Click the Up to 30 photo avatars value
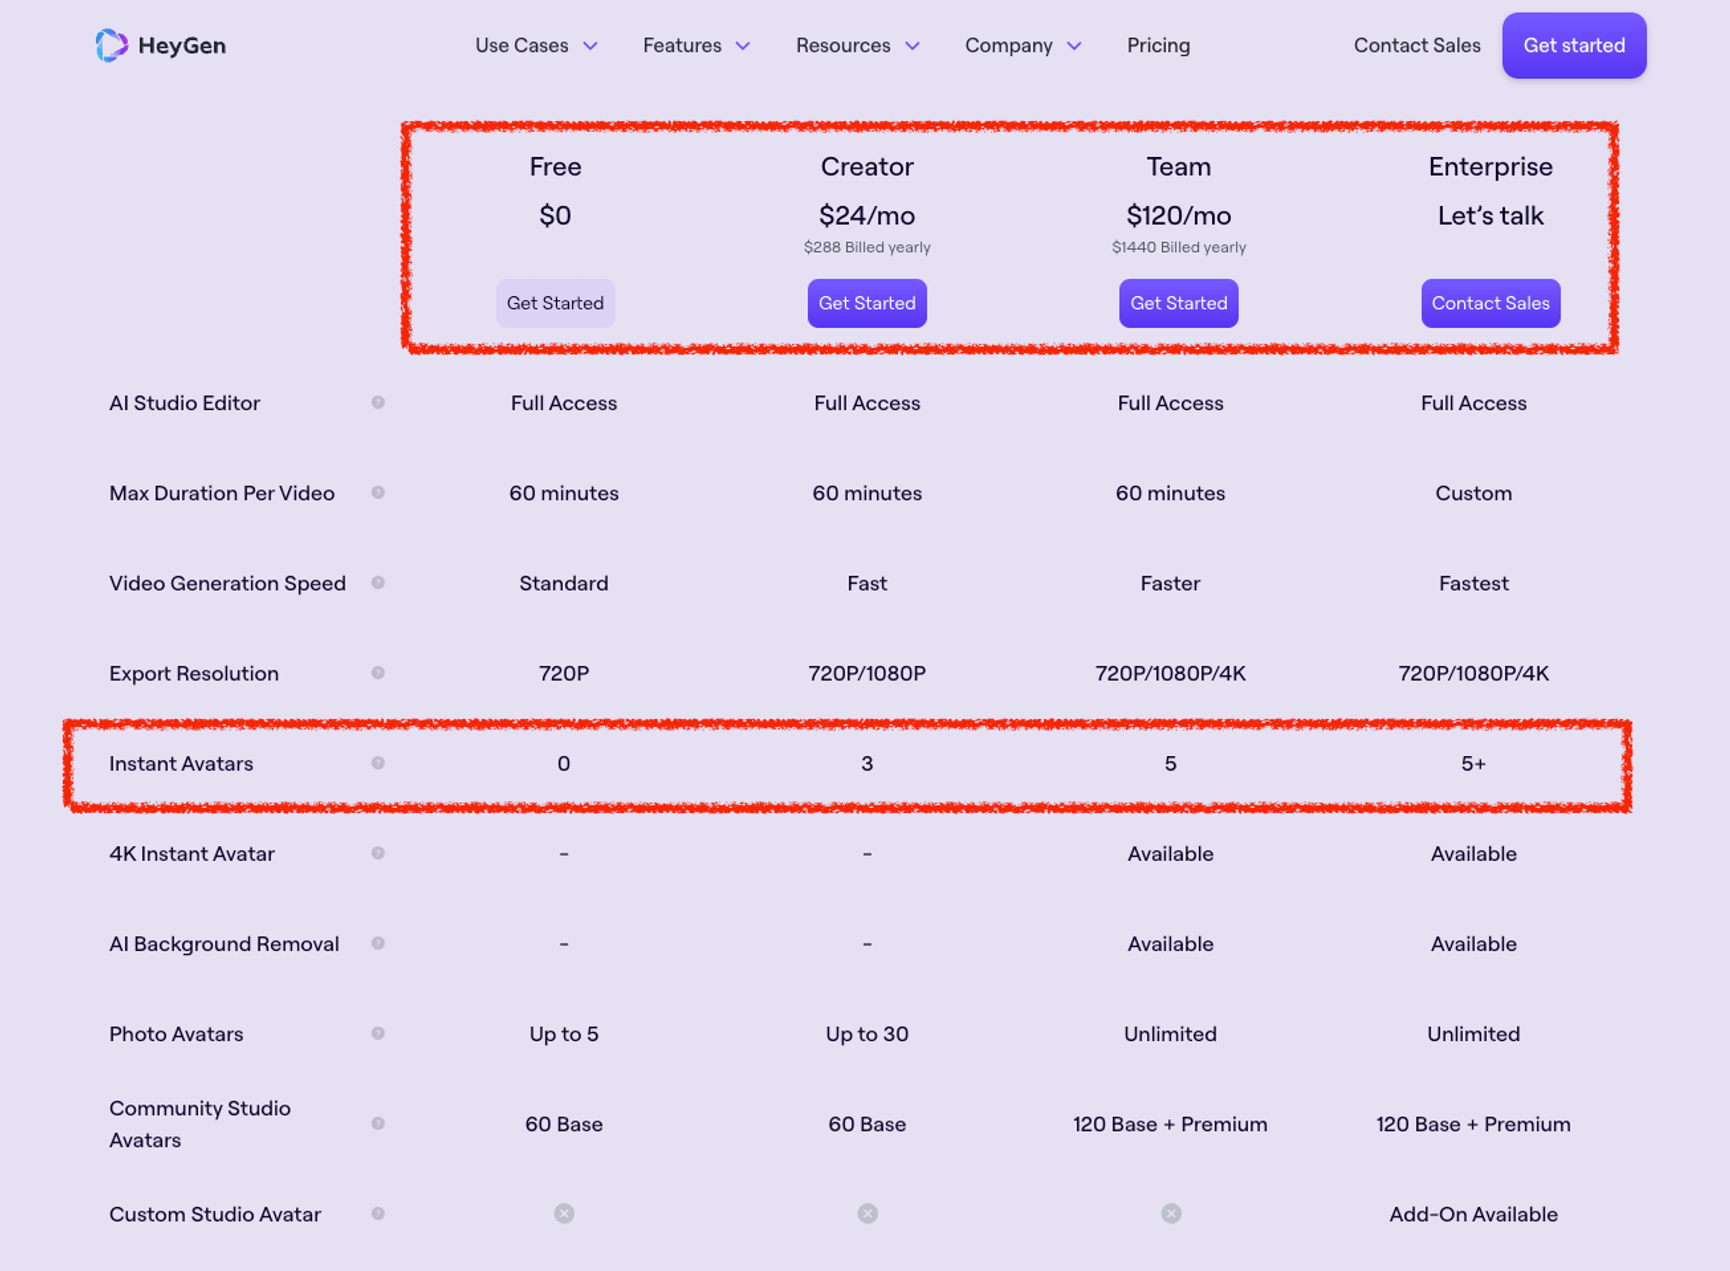The image size is (1730, 1271). [x=867, y=1033]
